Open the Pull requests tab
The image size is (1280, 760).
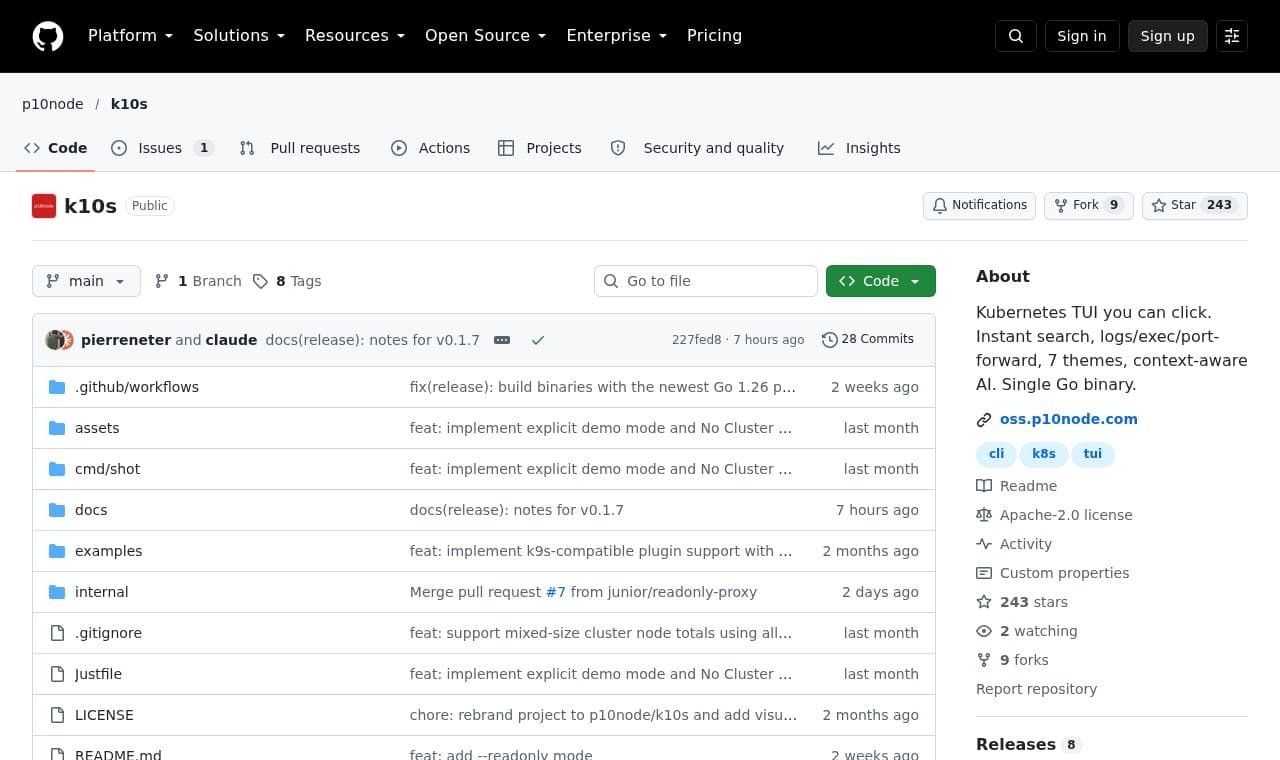[x=300, y=148]
